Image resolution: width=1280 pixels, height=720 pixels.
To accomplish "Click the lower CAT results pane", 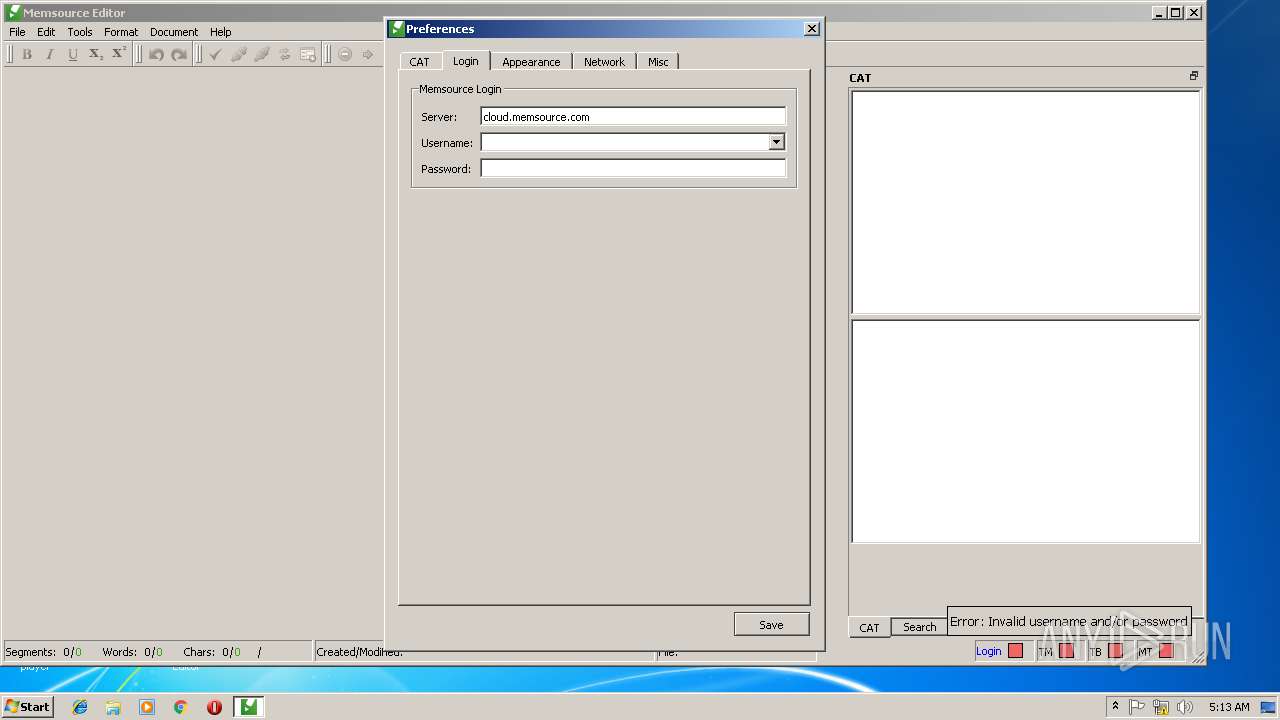I will 1025,432.
